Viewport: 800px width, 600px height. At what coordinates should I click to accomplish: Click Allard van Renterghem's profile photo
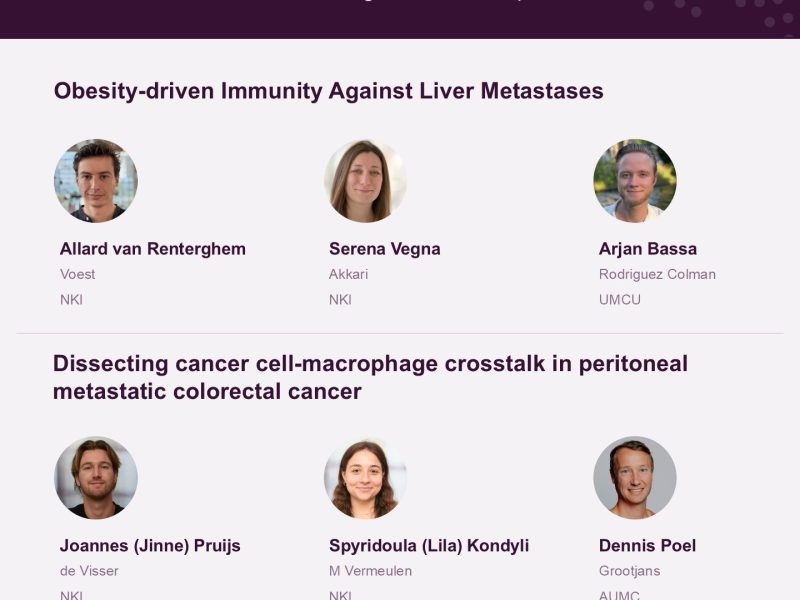96,181
